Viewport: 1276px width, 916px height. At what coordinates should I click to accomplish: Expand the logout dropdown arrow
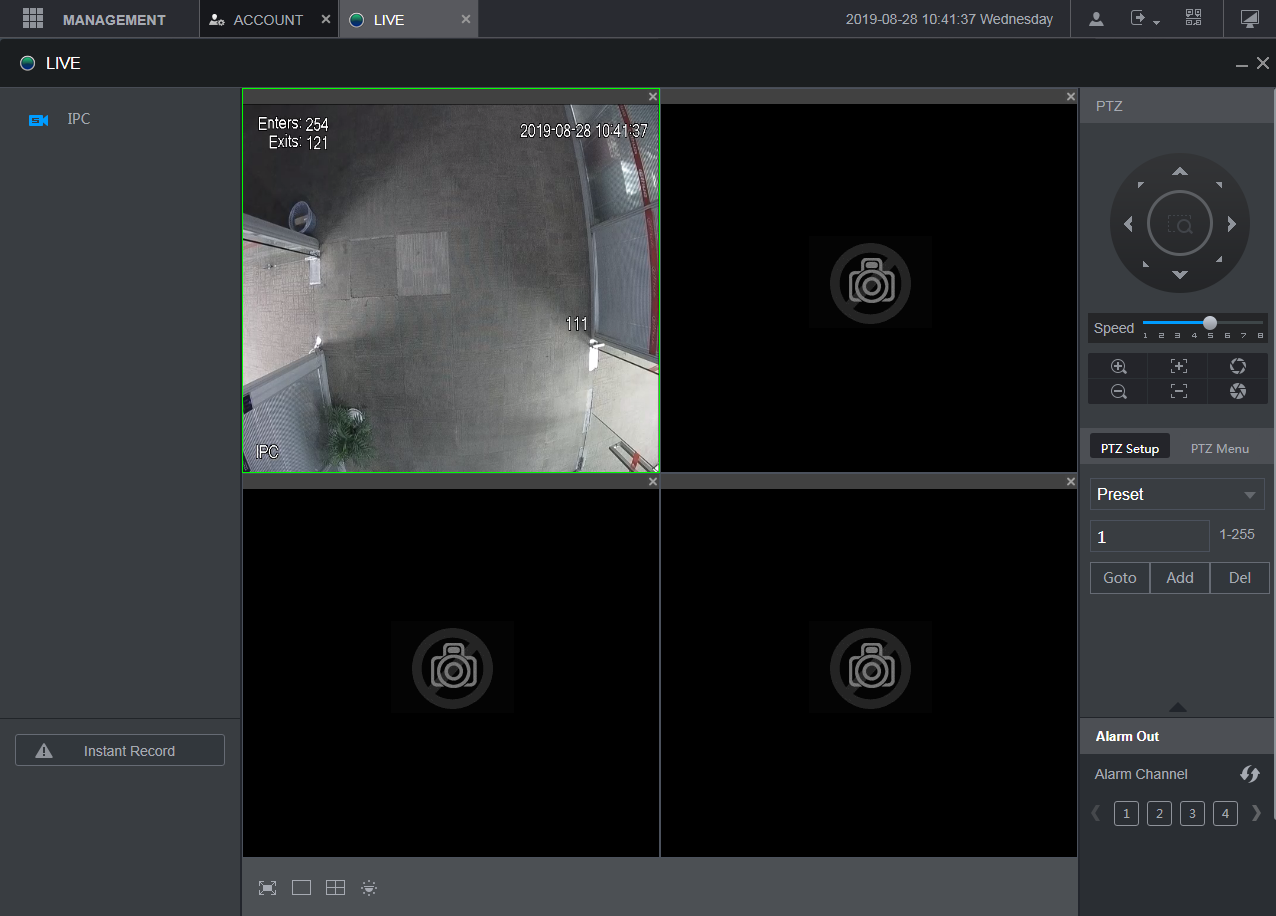click(1156, 23)
